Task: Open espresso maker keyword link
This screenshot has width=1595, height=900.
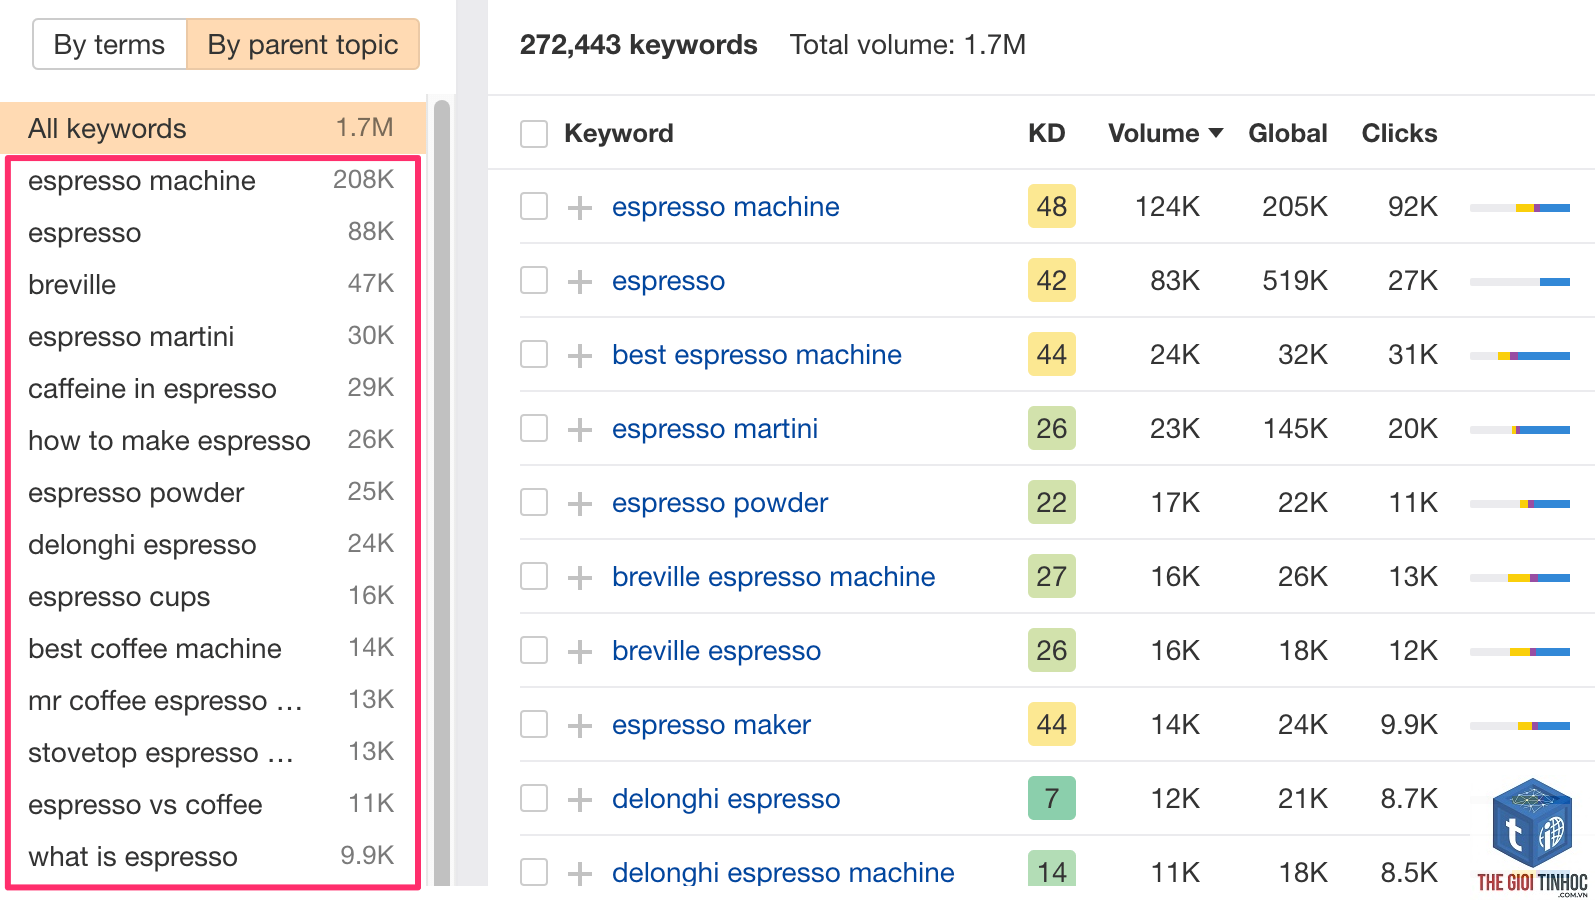Action: pos(711,725)
